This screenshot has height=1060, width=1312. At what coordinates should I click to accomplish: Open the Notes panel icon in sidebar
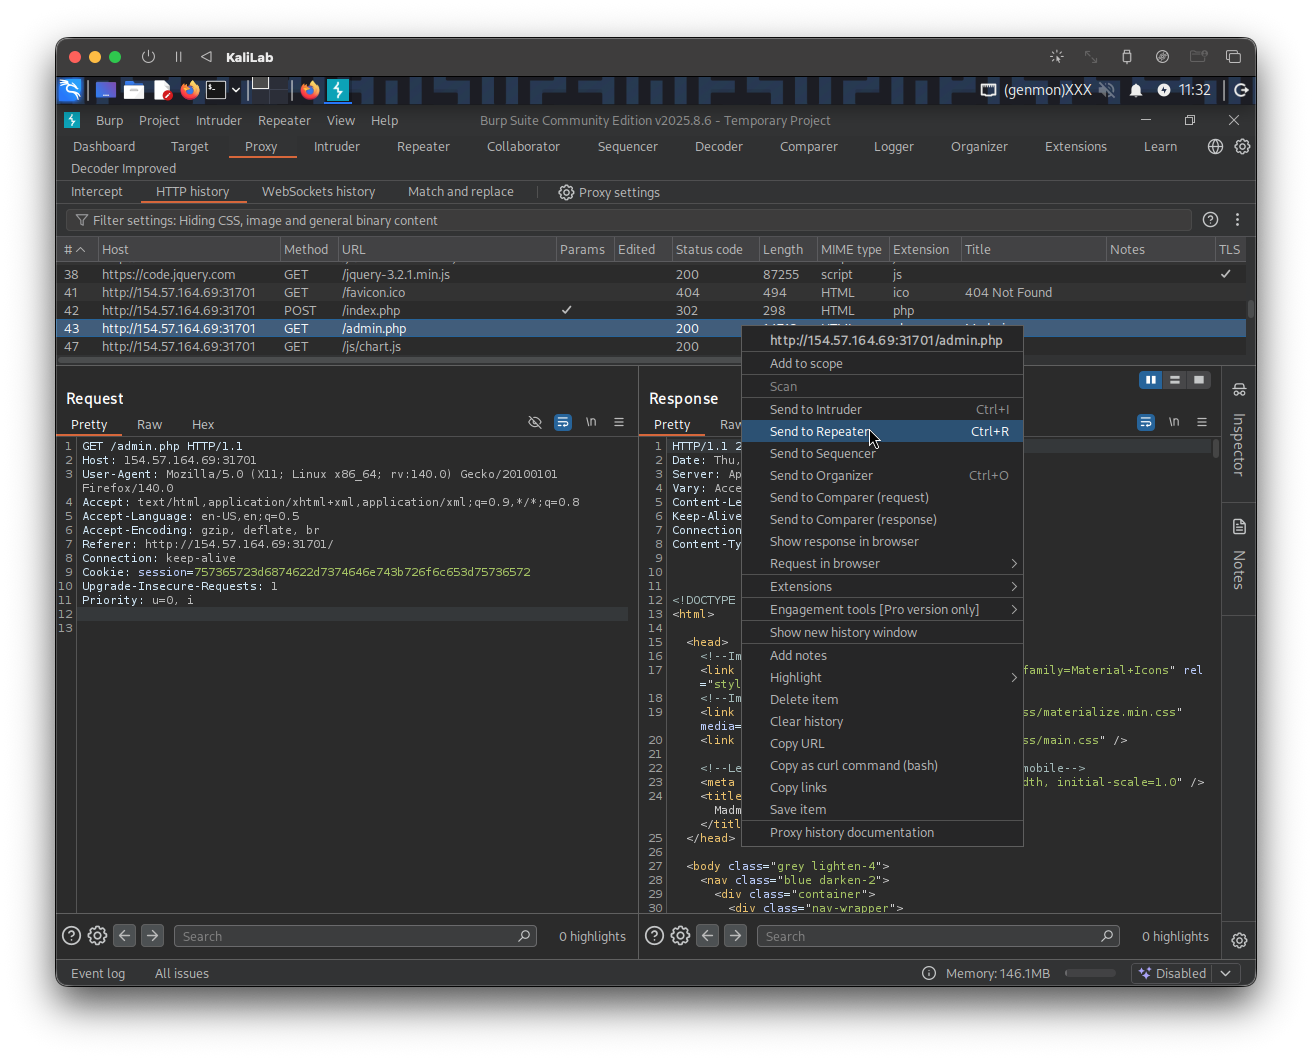(1239, 527)
